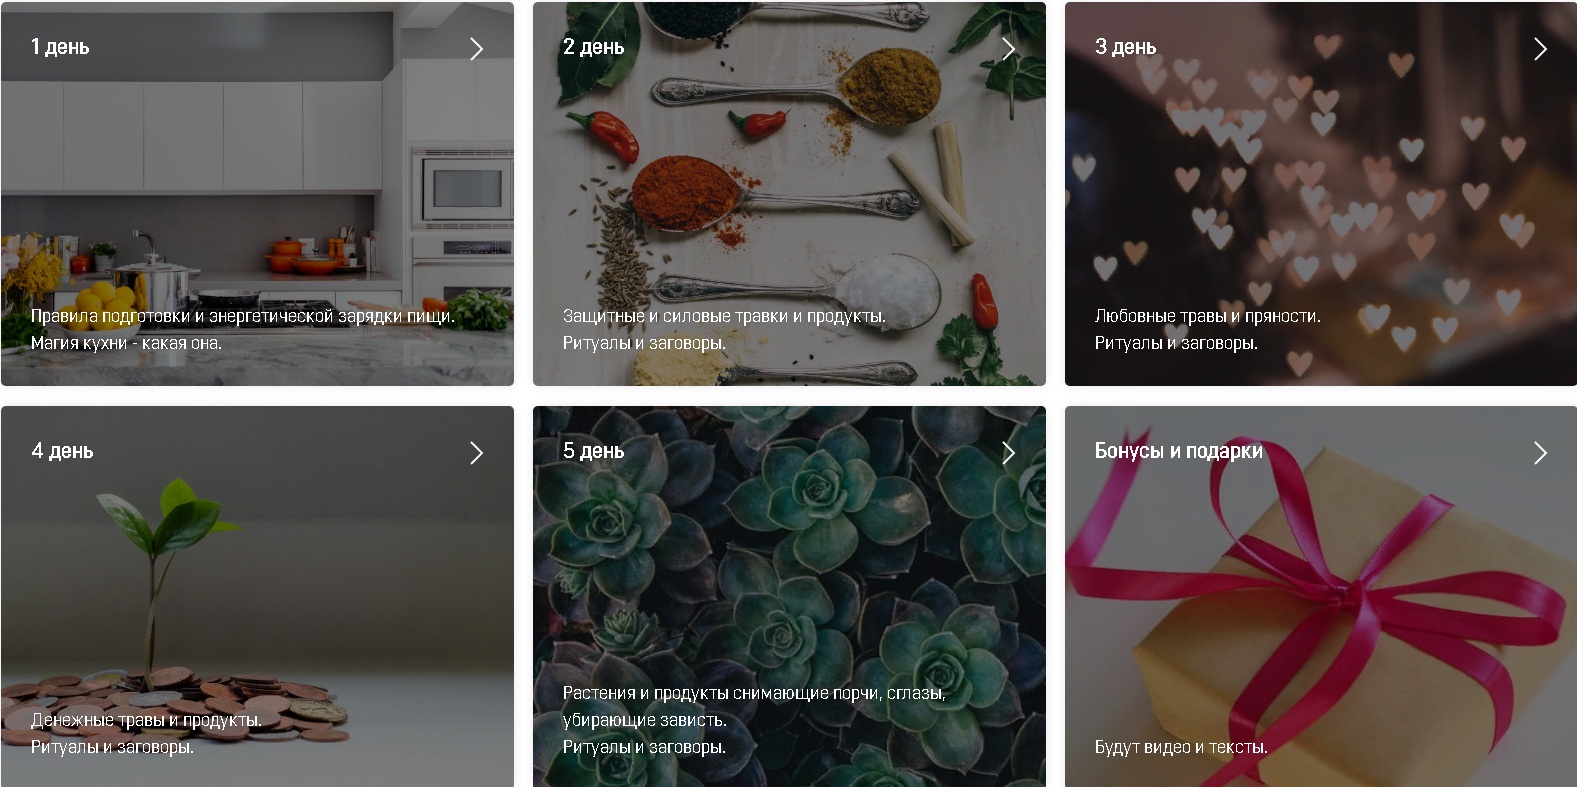1577x787 pixels.
Task: Expand the 5 день card via its chevron
Action: (1008, 453)
